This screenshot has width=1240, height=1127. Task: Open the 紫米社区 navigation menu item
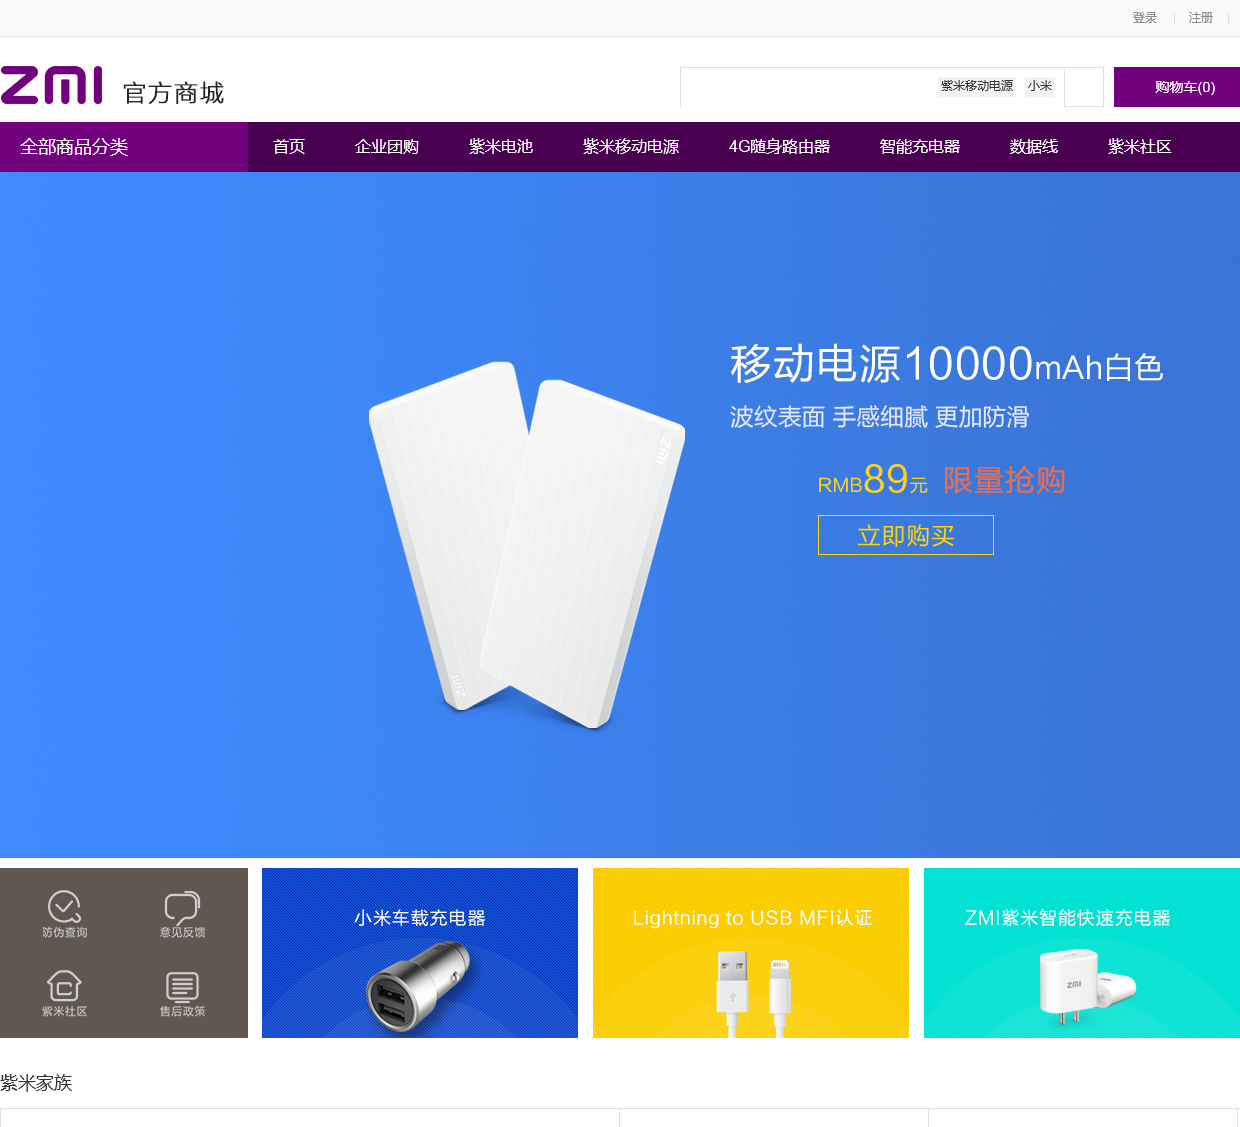[x=1140, y=147]
